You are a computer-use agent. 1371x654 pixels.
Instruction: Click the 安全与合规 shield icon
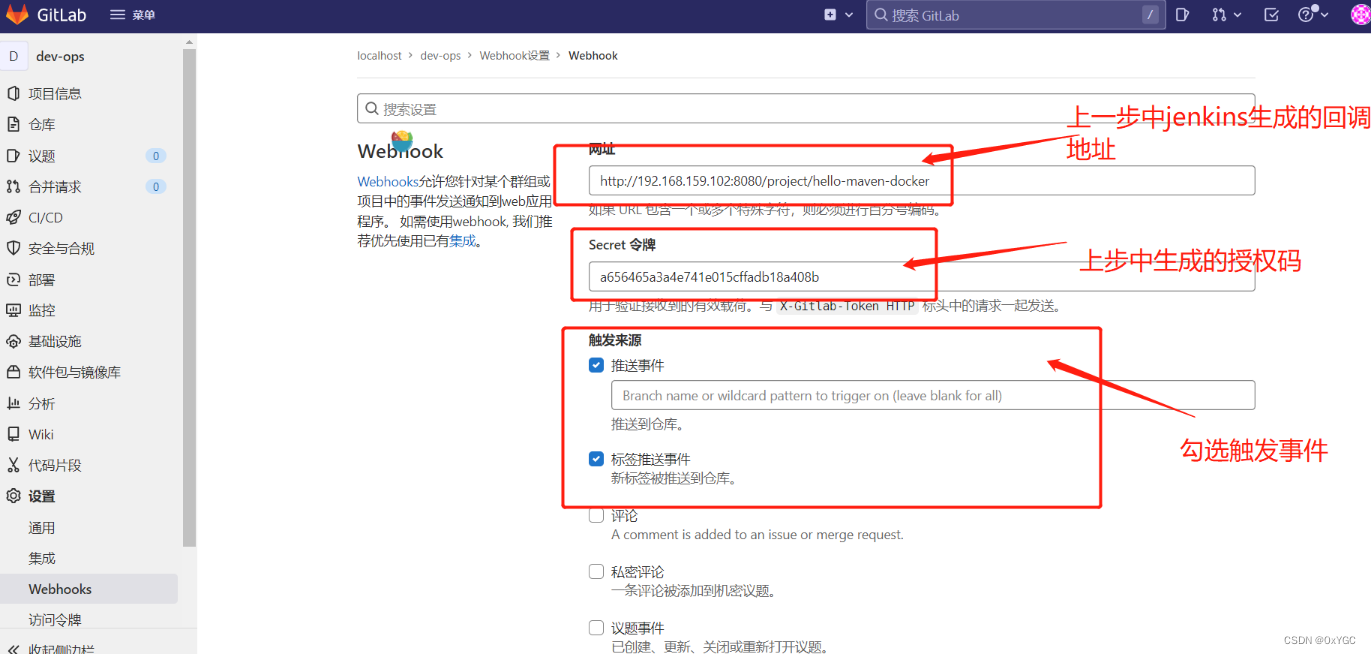pos(13,249)
